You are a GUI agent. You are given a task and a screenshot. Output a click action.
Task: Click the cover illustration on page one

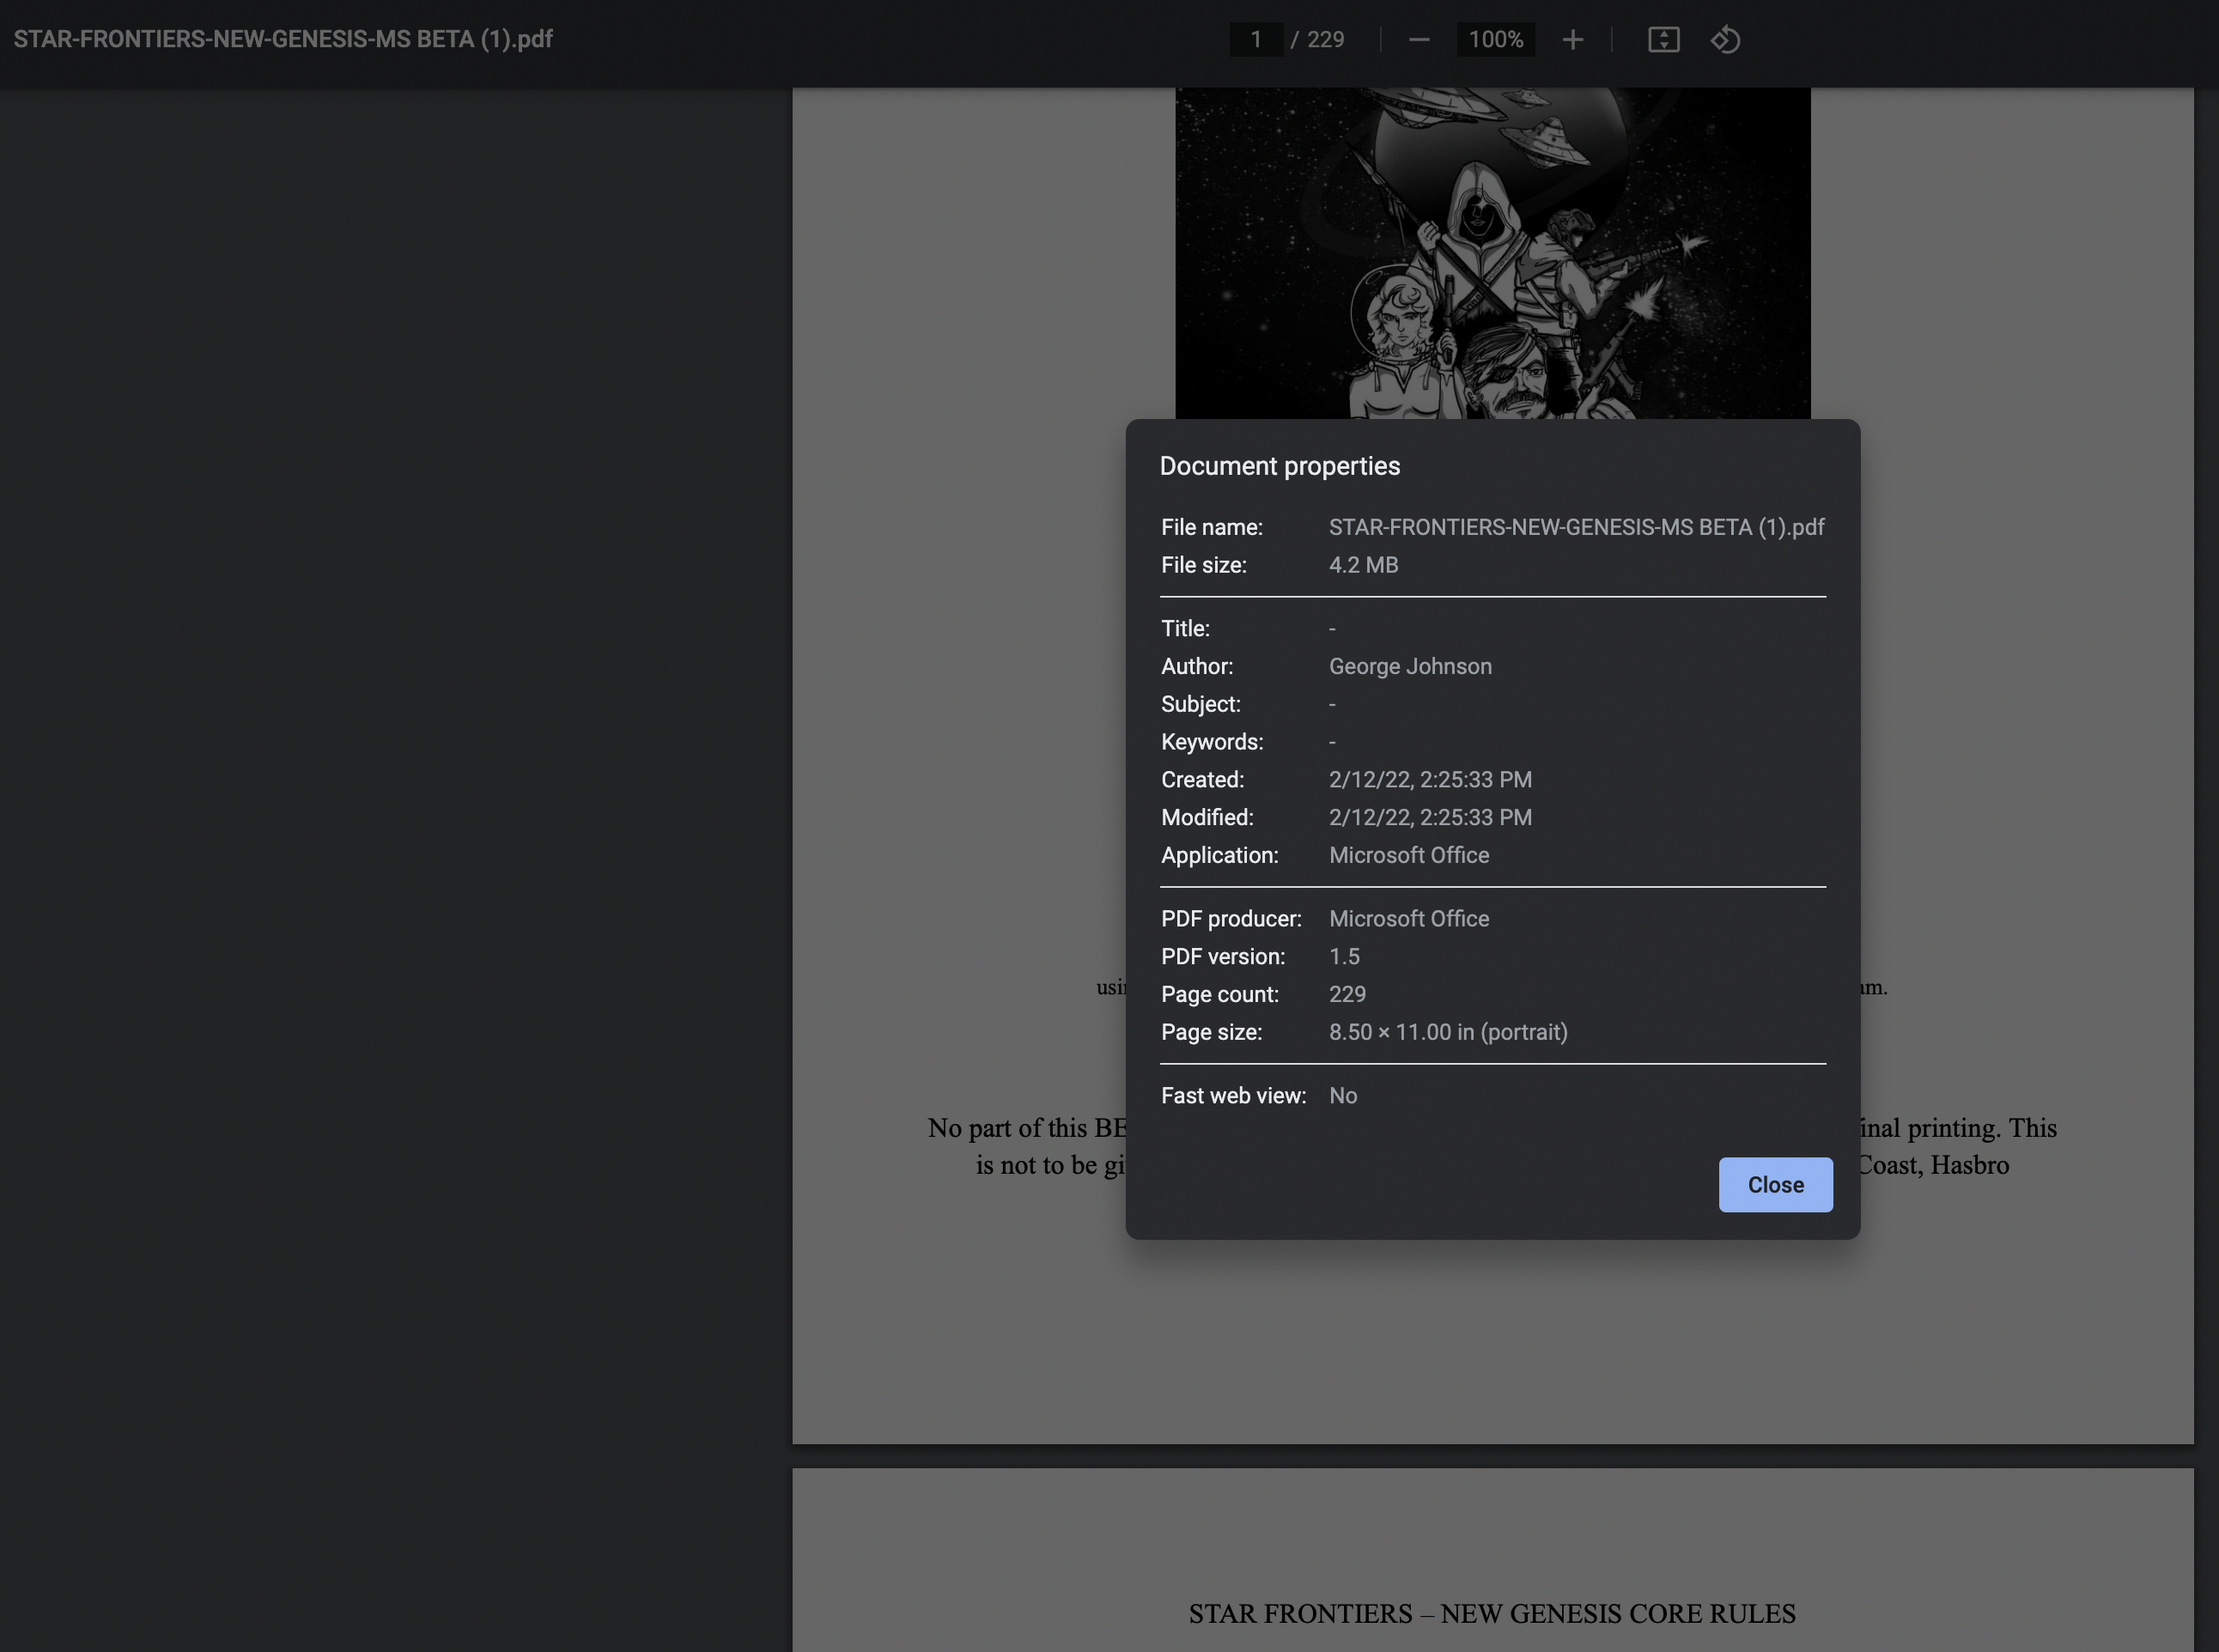(1492, 250)
